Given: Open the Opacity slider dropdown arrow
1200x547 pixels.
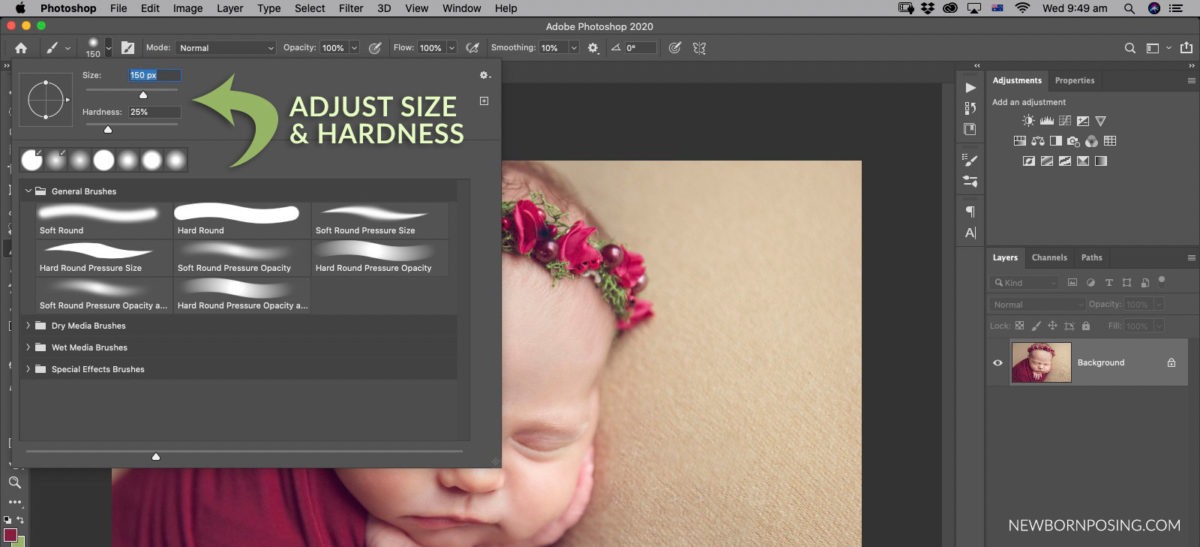Looking at the screenshot, I should [x=354, y=48].
